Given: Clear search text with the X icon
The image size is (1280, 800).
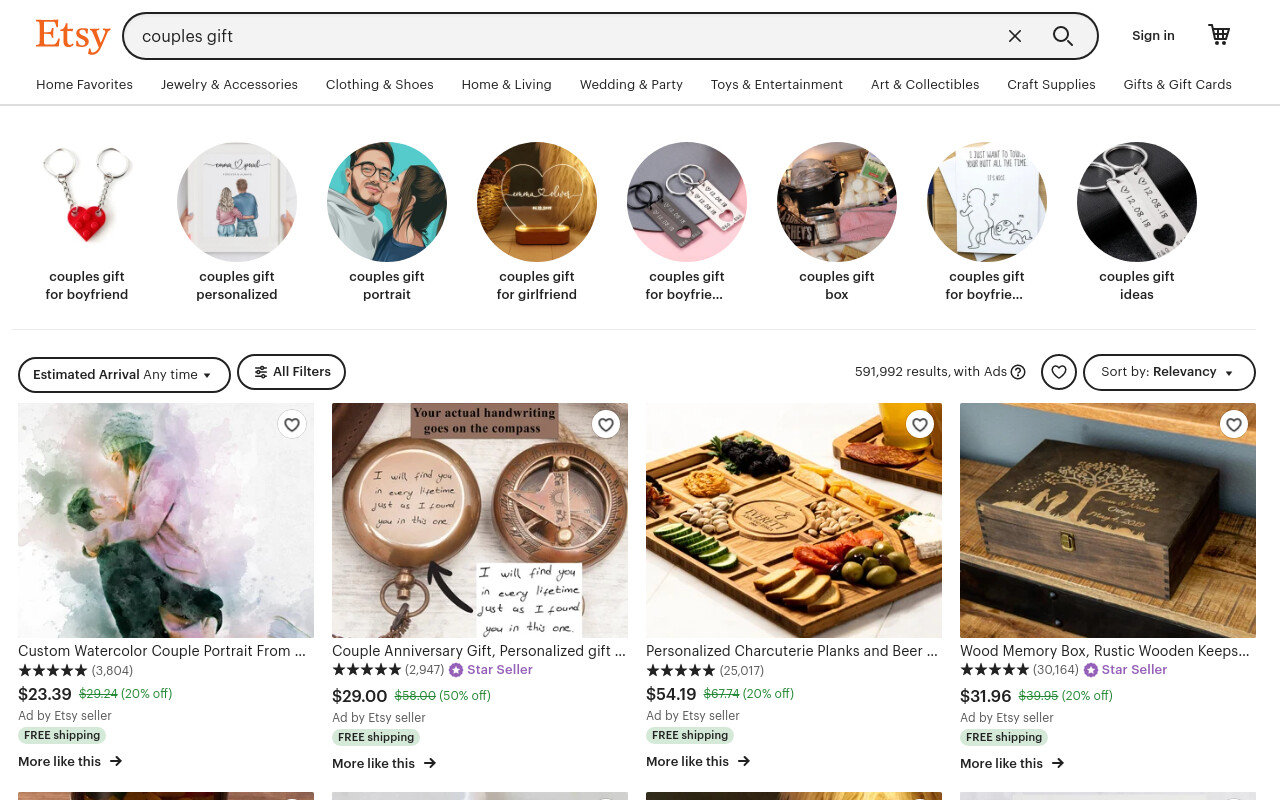Looking at the screenshot, I should pyautogui.click(x=1015, y=36).
